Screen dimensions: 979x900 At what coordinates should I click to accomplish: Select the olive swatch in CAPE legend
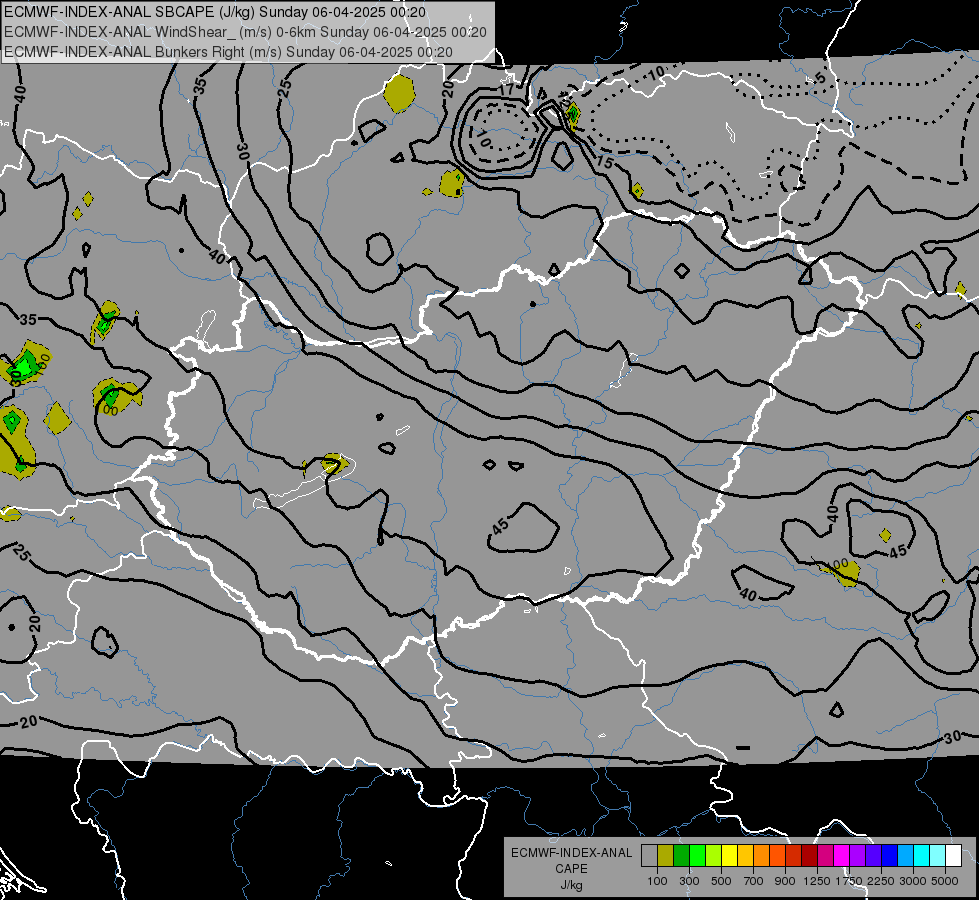point(666,856)
